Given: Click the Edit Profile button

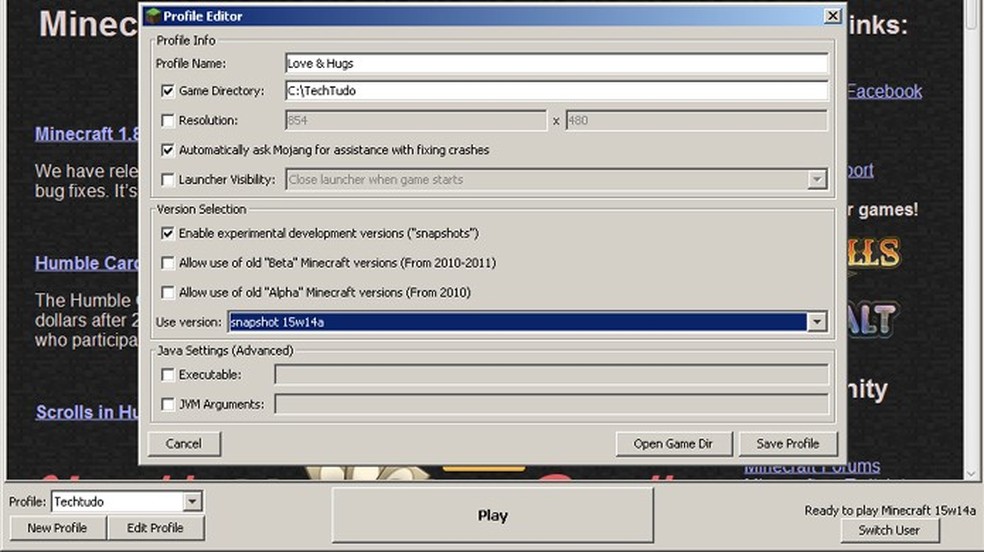Looking at the screenshot, I should click(155, 528).
